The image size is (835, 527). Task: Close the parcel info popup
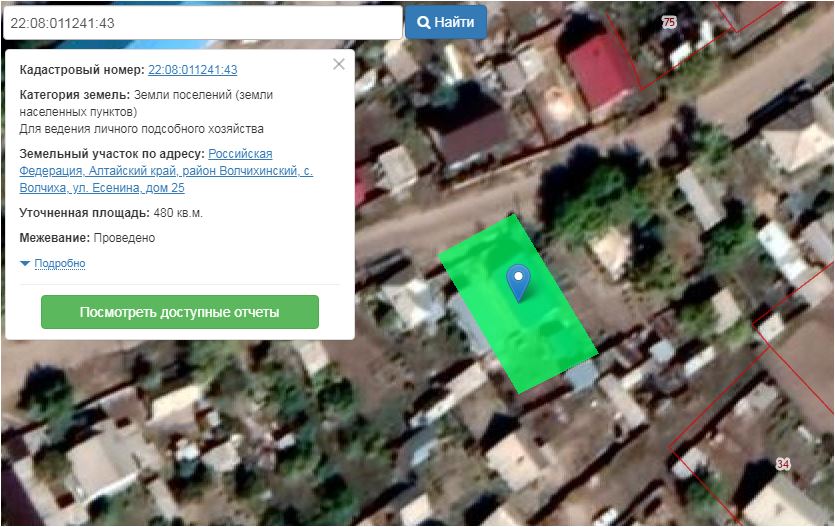tap(339, 64)
